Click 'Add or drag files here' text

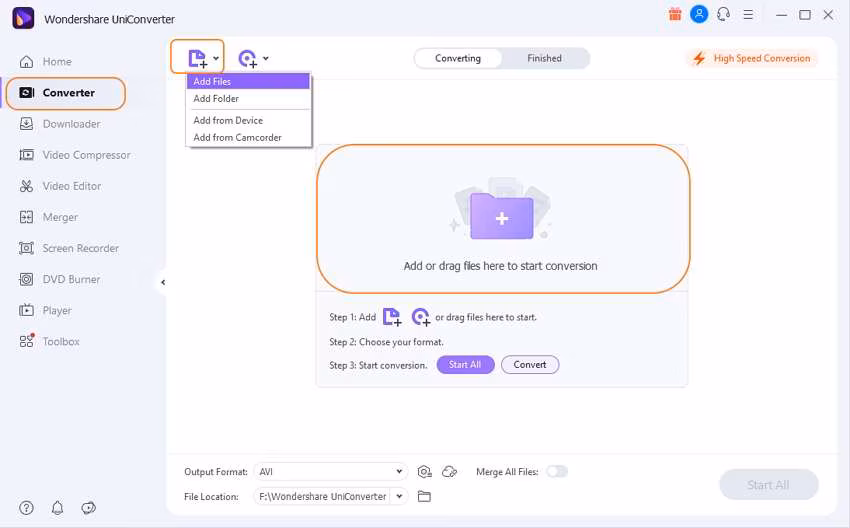tap(500, 266)
